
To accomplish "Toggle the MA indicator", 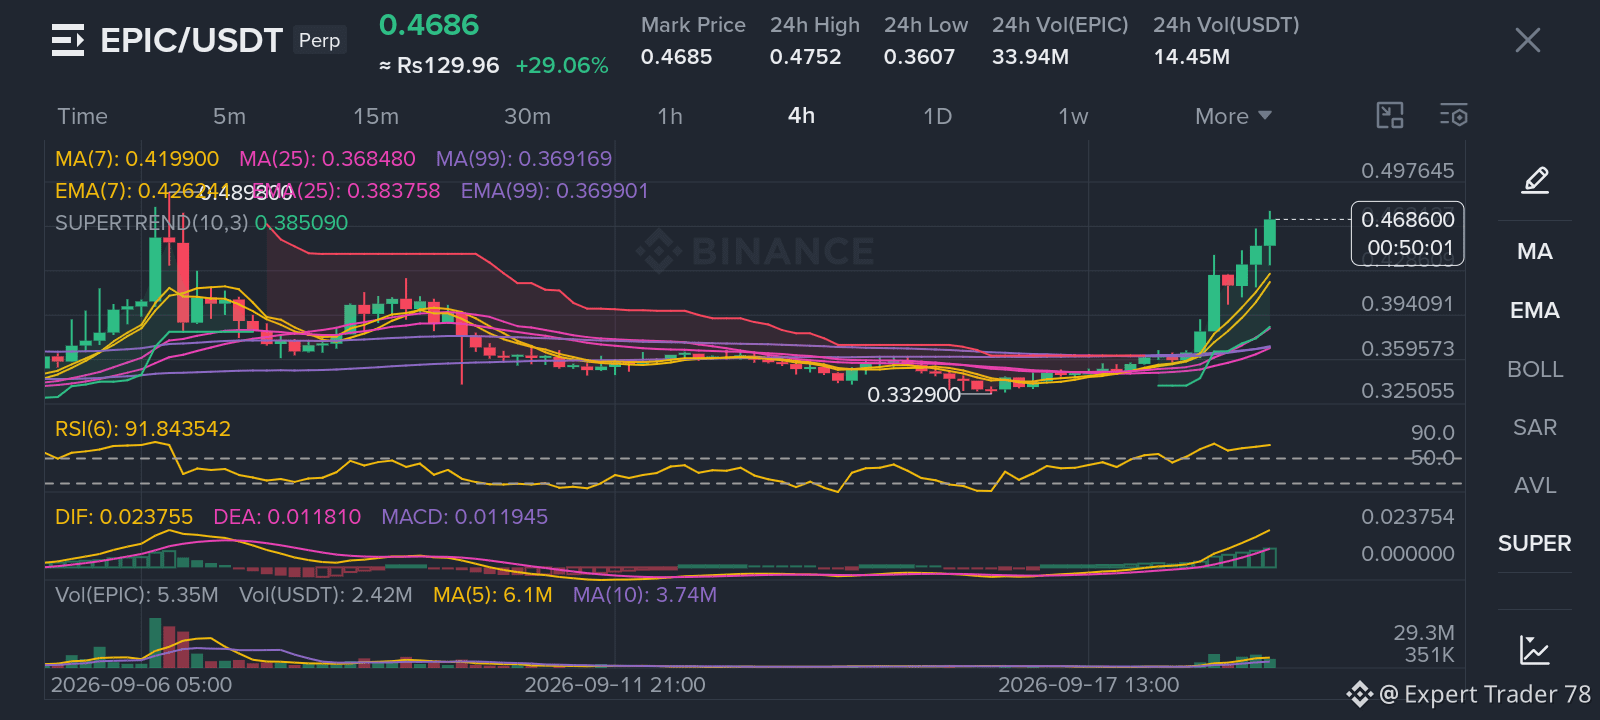I will [1535, 252].
